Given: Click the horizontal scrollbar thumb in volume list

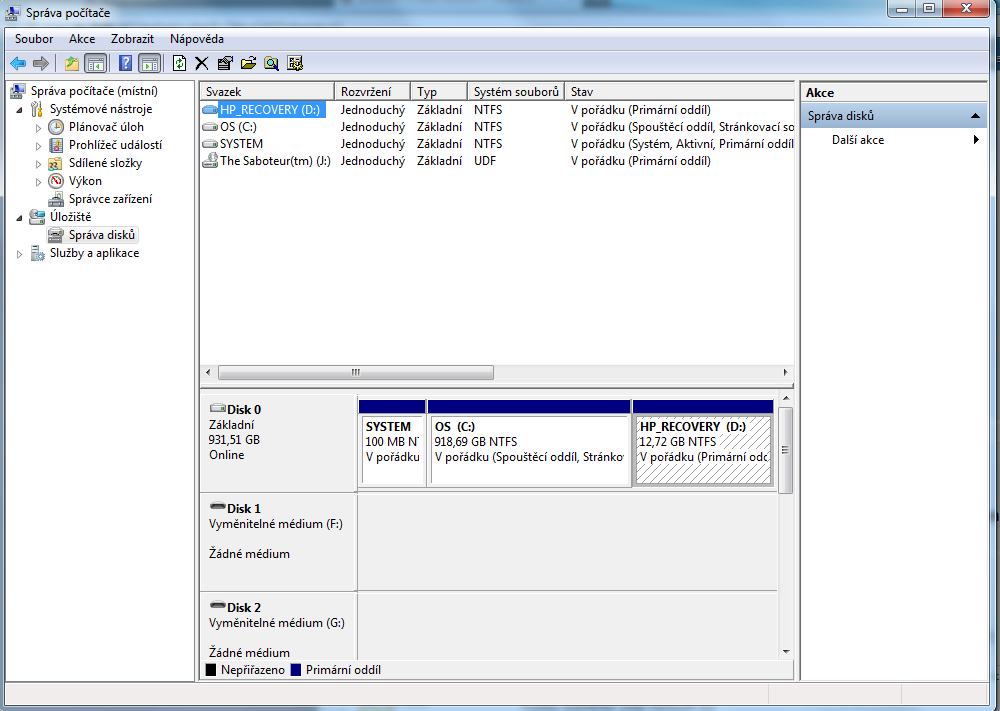Looking at the screenshot, I should tap(356, 372).
